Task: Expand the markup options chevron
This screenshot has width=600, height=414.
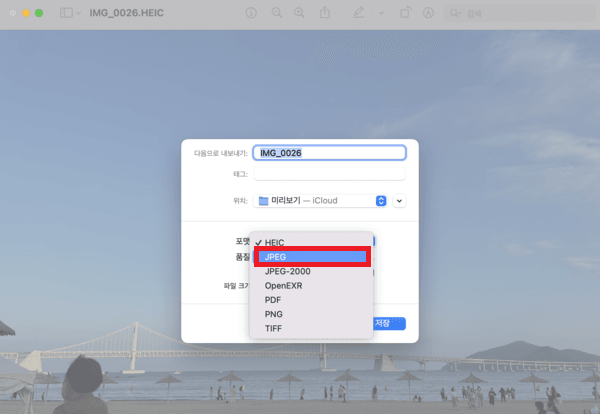Action: pos(381,13)
